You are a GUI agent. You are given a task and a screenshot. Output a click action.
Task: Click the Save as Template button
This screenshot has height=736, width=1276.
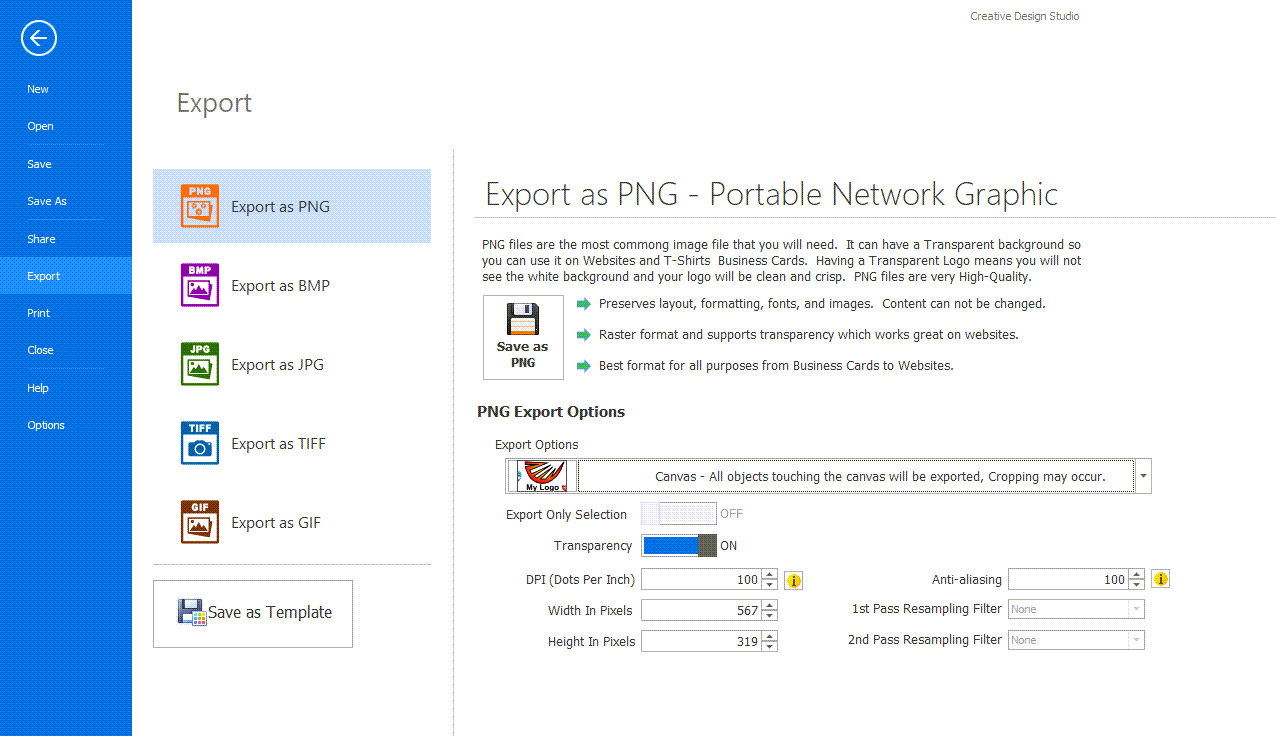(x=253, y=613)
